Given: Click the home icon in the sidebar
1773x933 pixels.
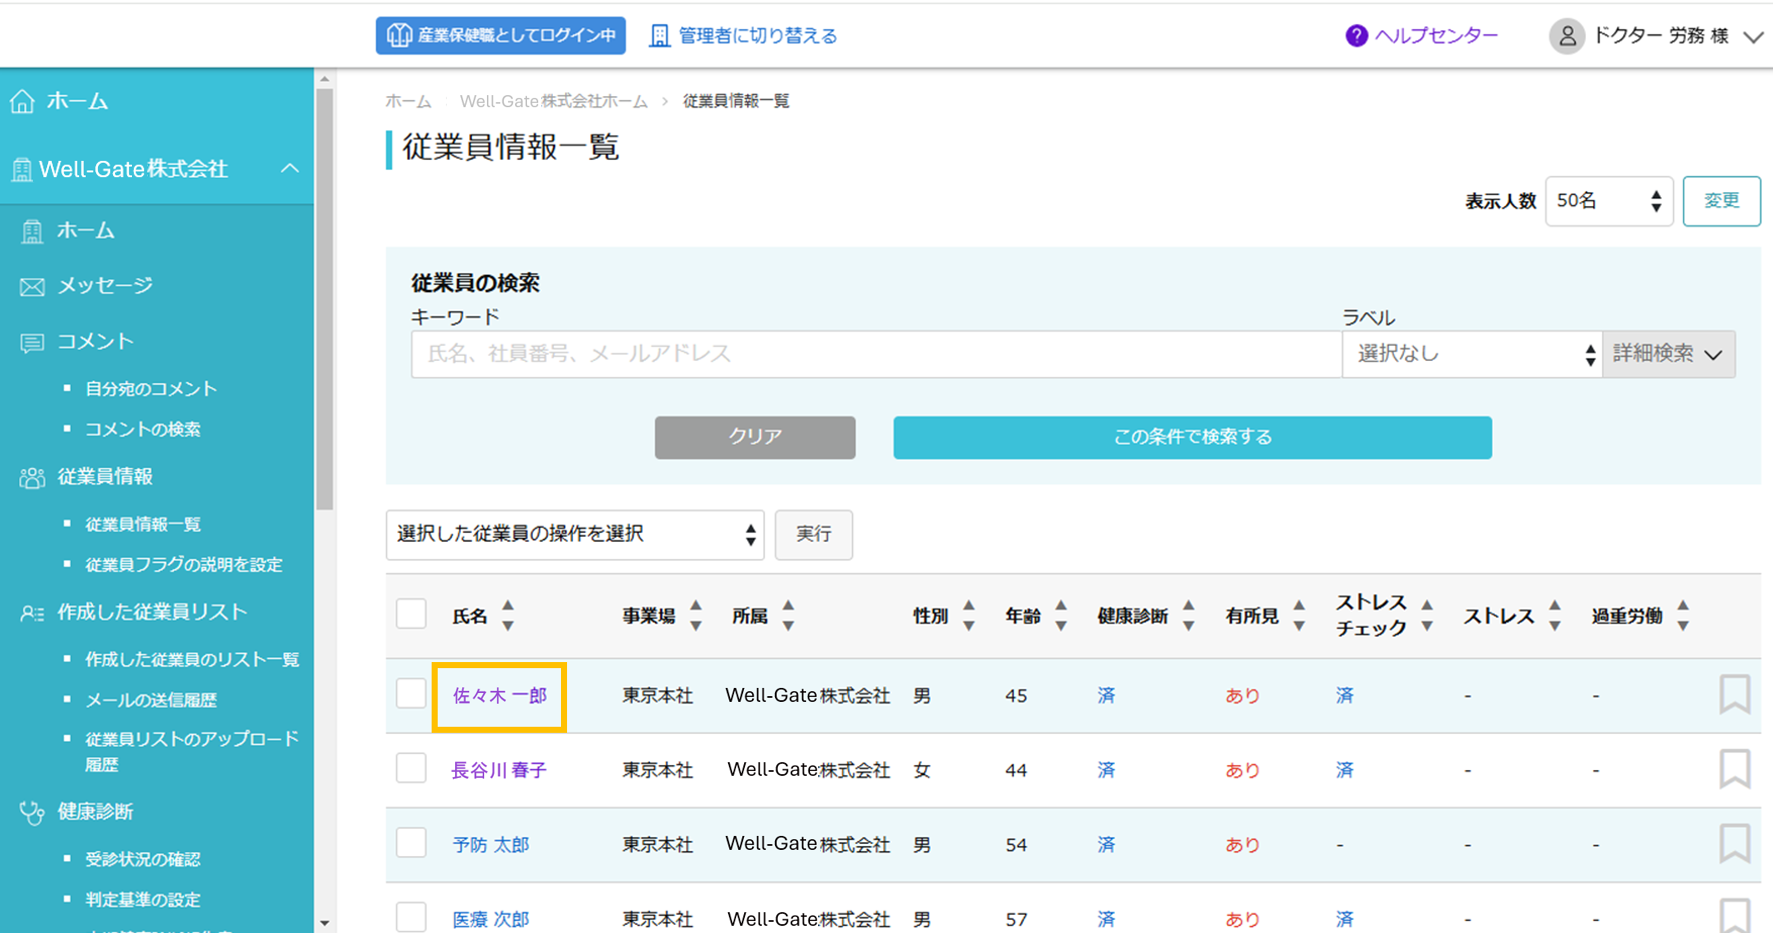Looking at the screenshot, I should [22, 101].
